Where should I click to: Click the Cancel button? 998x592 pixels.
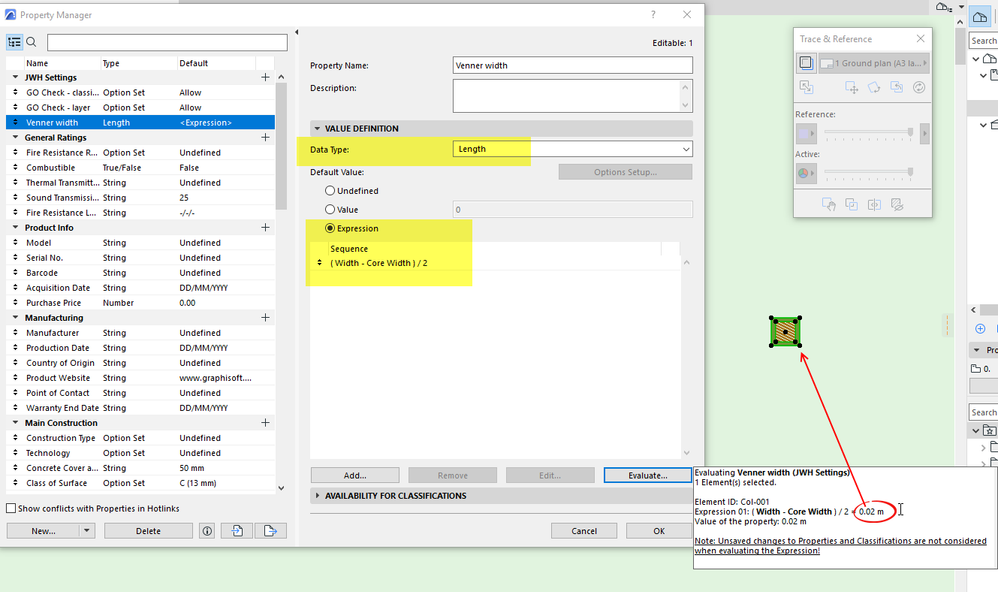pos(584,531)
